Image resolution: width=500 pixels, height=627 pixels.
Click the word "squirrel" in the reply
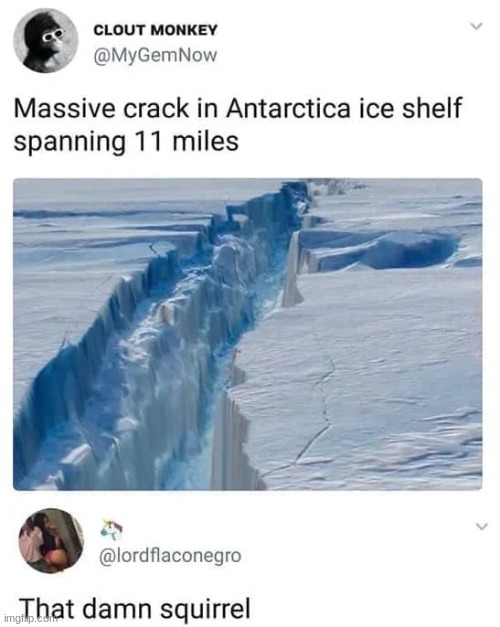click(x=205, y=610)
